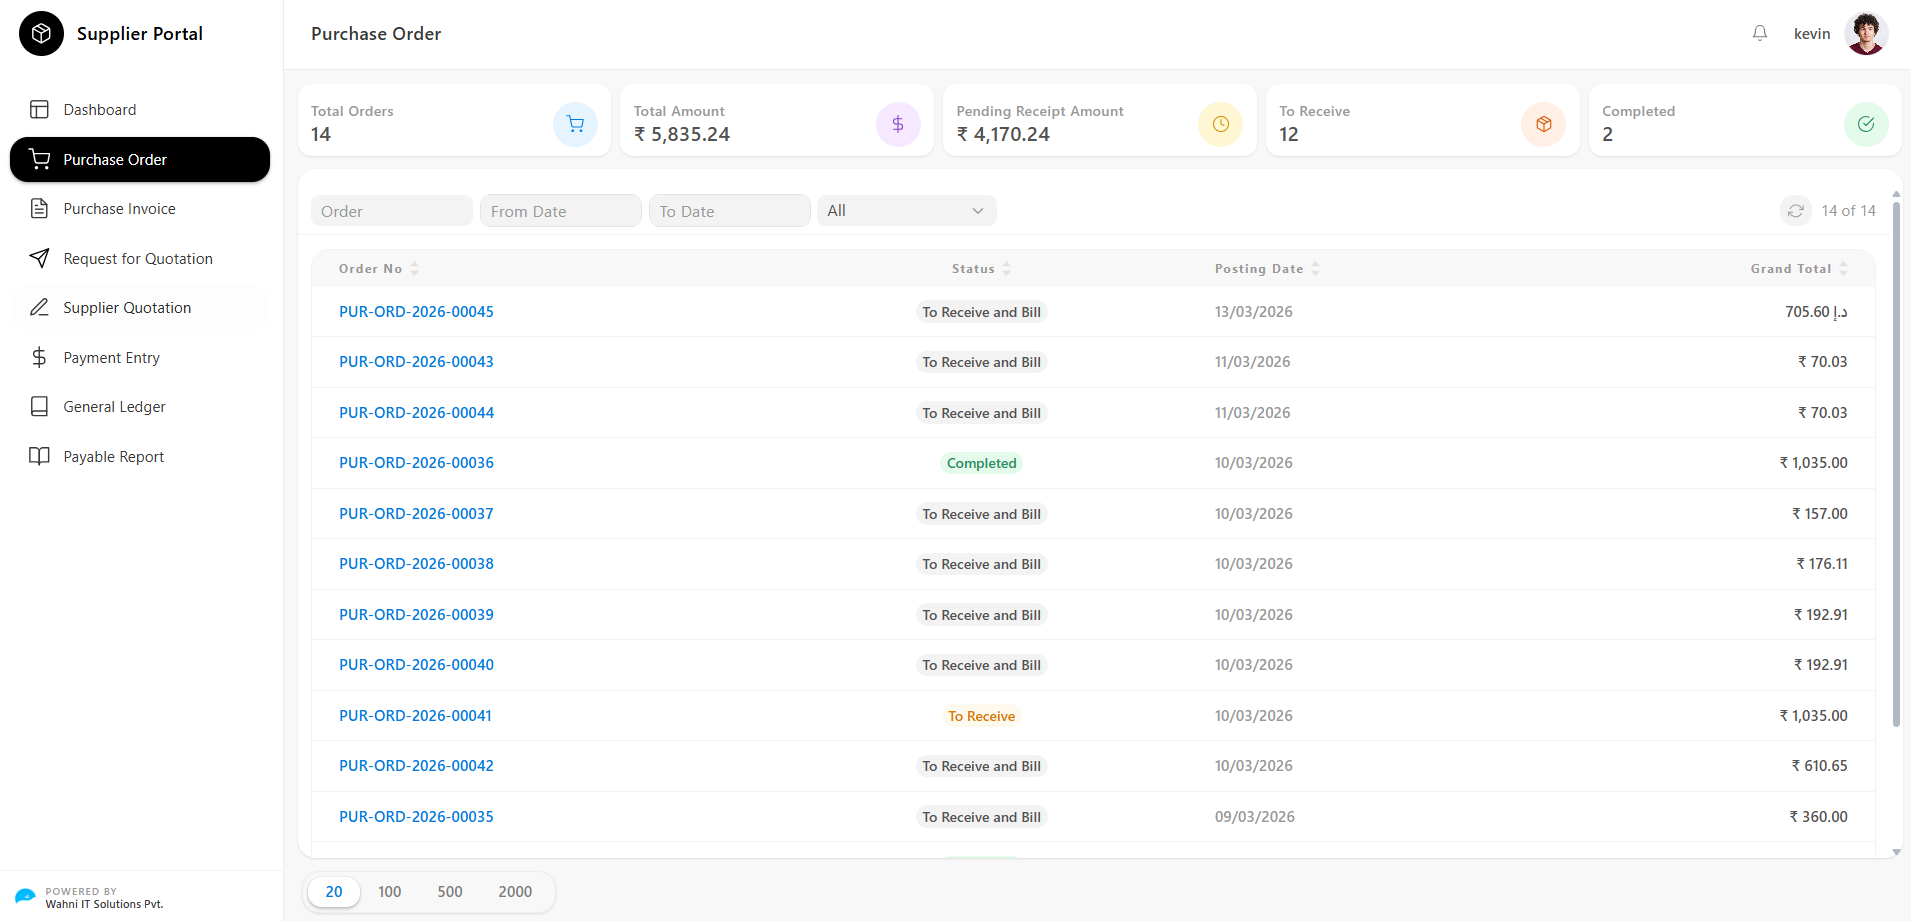Click the Completed status badge for PUR-ORD-2026-00036
The height and width of the screenshot is (921, 1911).
[x=982, y=463]
